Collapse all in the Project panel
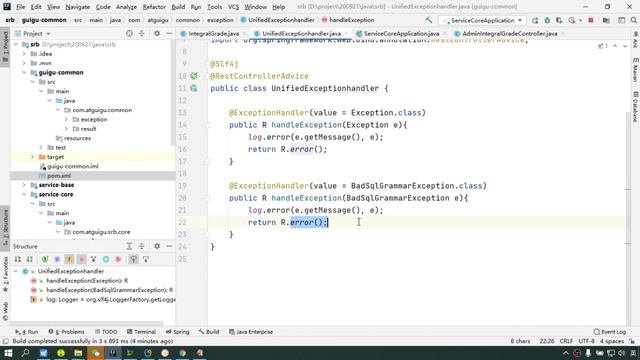Image resolution: width=640 pixels, height=360 pixels. tap(142, 33)
